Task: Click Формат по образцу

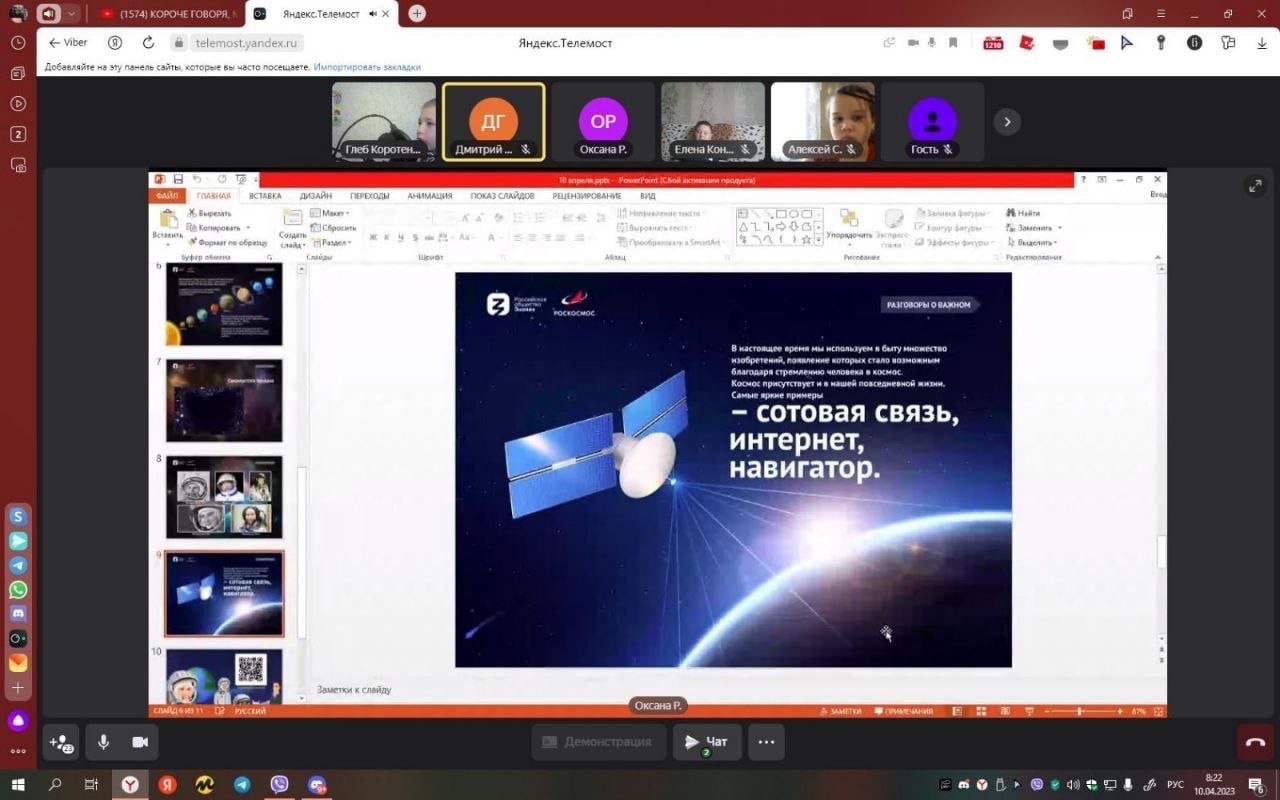Action: pyautogui.click(x=228, y=242)
